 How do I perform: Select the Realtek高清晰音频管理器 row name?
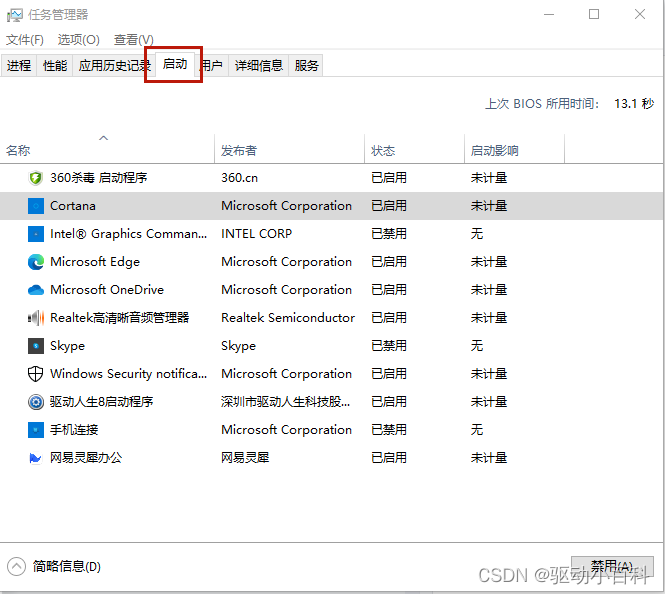click(120, 318)
